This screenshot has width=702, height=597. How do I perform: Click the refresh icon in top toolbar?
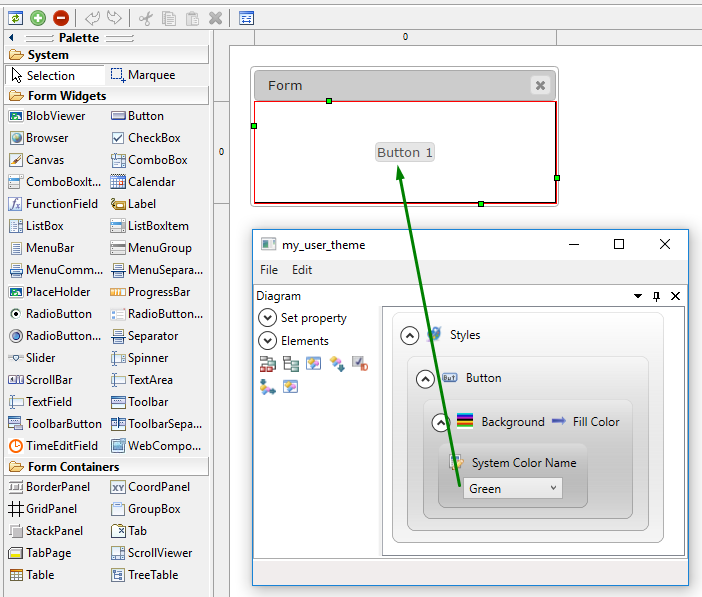(x=15, y=18)
